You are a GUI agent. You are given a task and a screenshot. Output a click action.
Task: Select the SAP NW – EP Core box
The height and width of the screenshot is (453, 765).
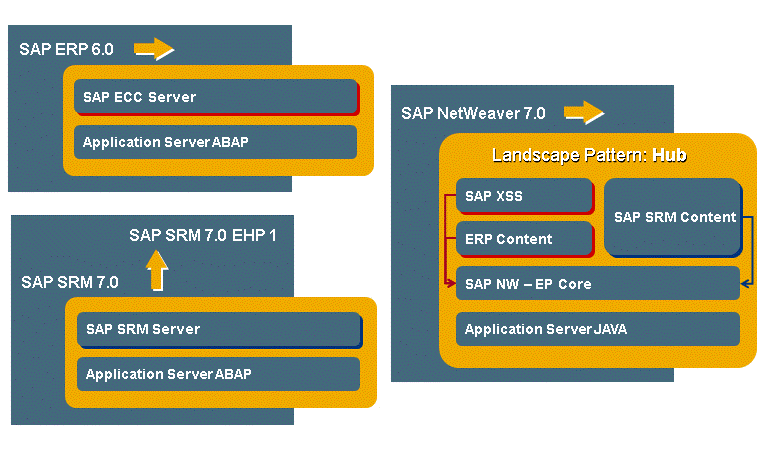tap(597, 284)
